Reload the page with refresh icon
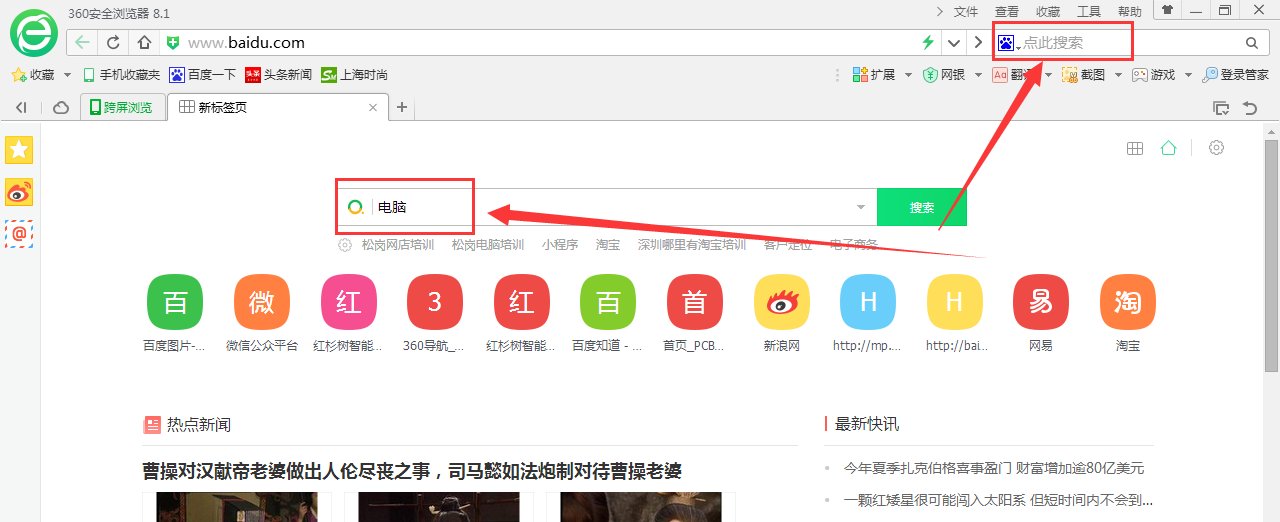Screen dimensions: 1280x522 pyautogui.click(x=113, y=43)
